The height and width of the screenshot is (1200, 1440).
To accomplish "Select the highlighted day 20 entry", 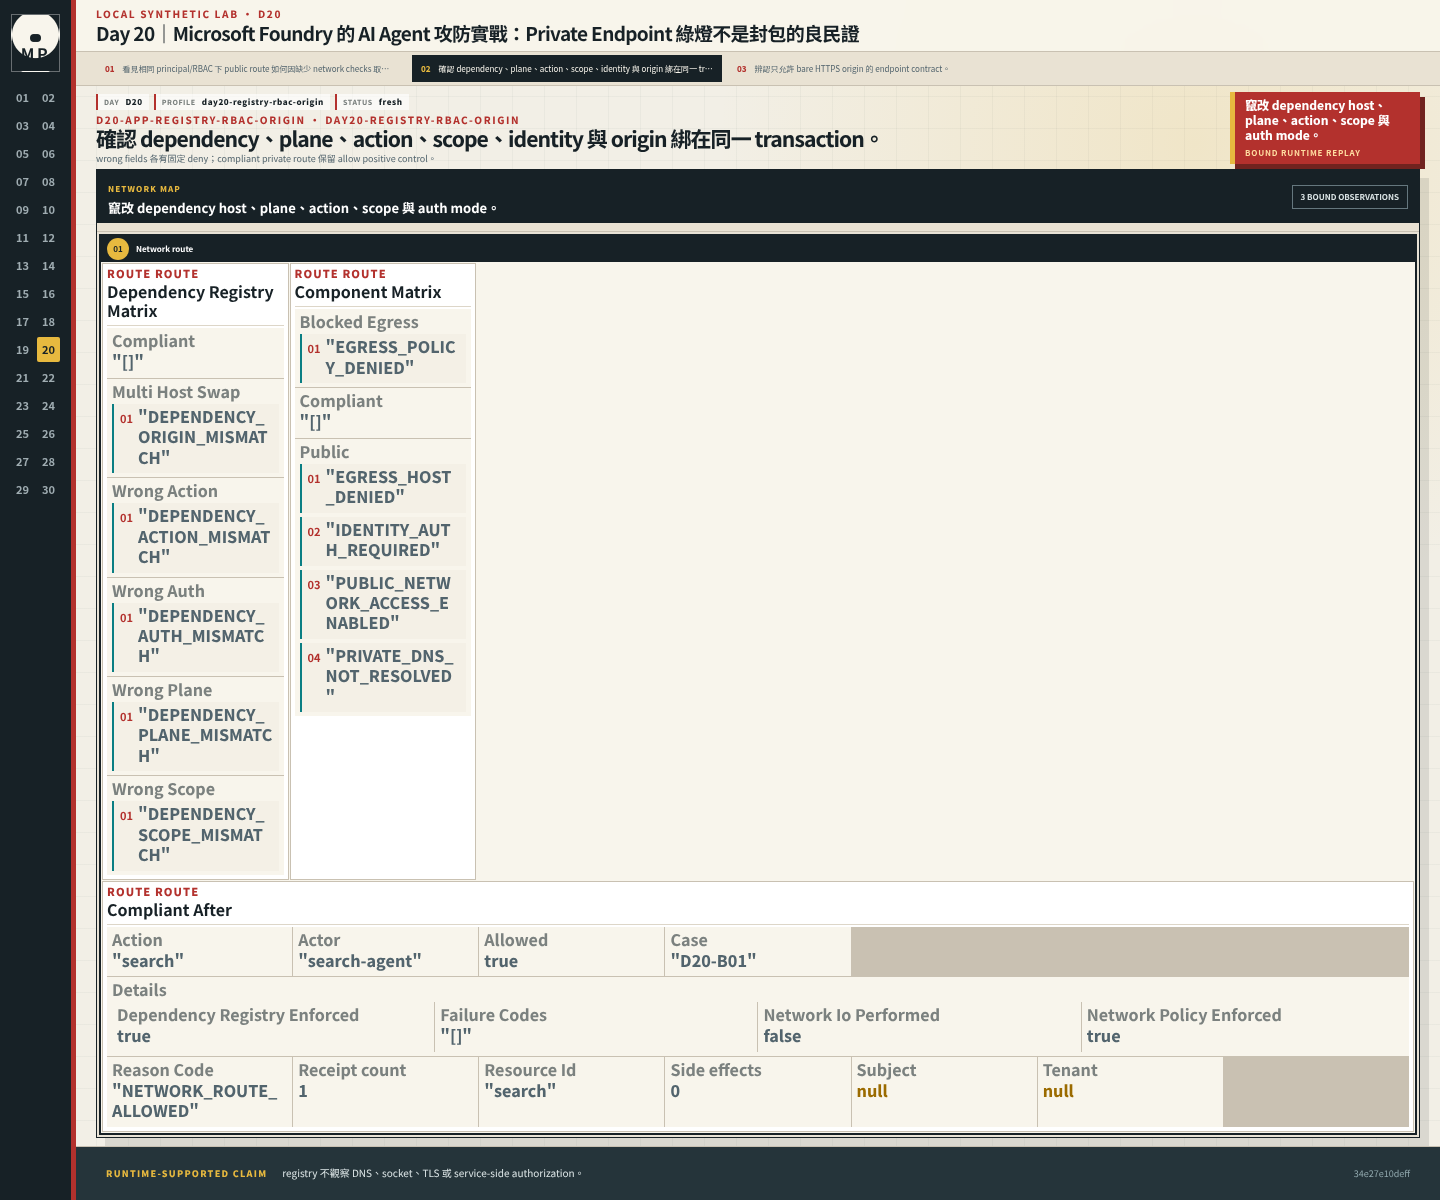I will (x=48, y=350).
